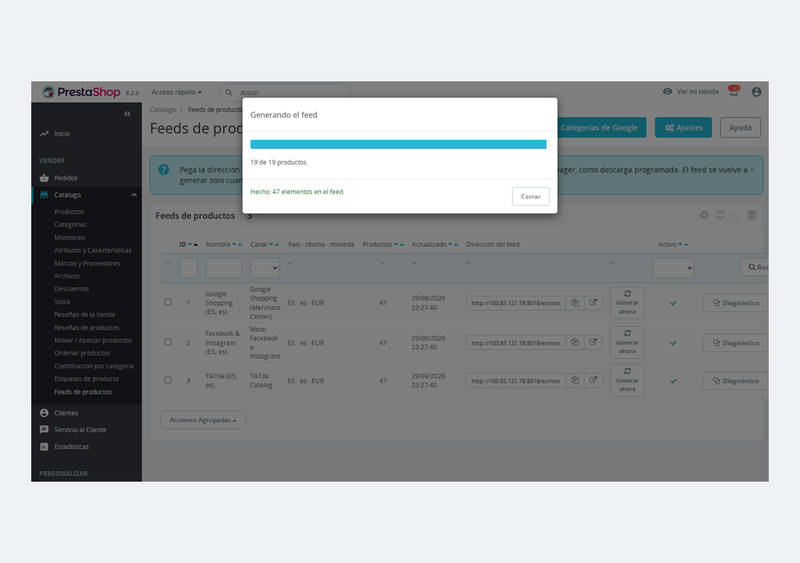Sort the Activo column descending
The image size is (800, 563).
[680, 244]
